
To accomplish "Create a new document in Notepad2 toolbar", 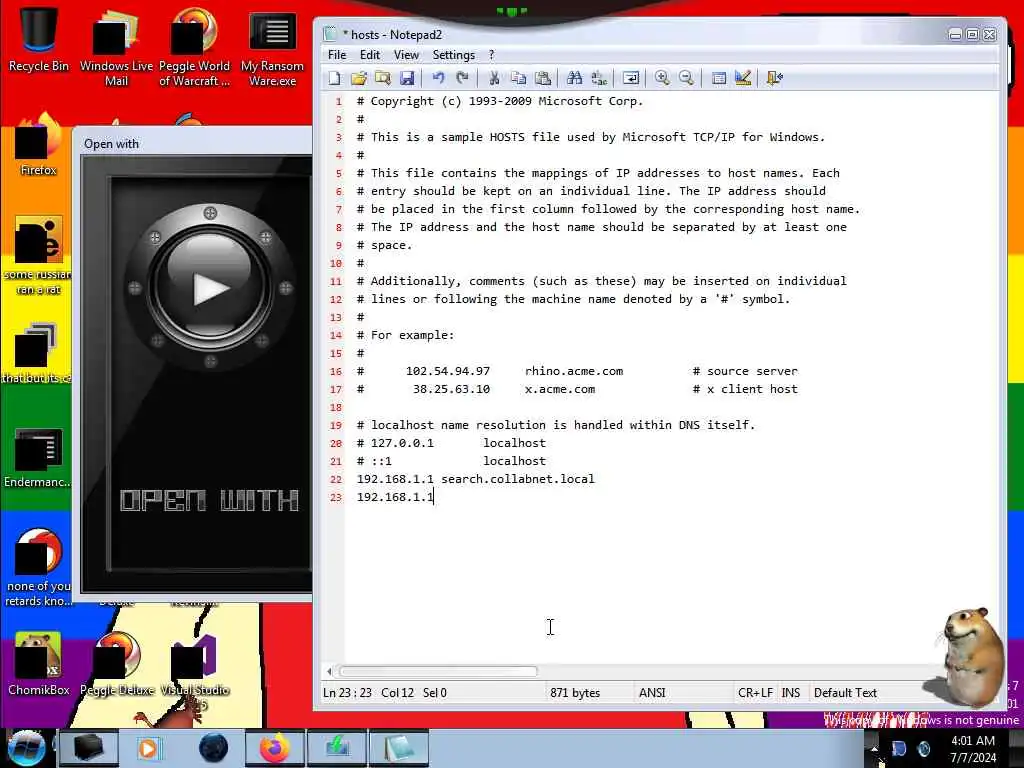I will [x=334, y=78].
